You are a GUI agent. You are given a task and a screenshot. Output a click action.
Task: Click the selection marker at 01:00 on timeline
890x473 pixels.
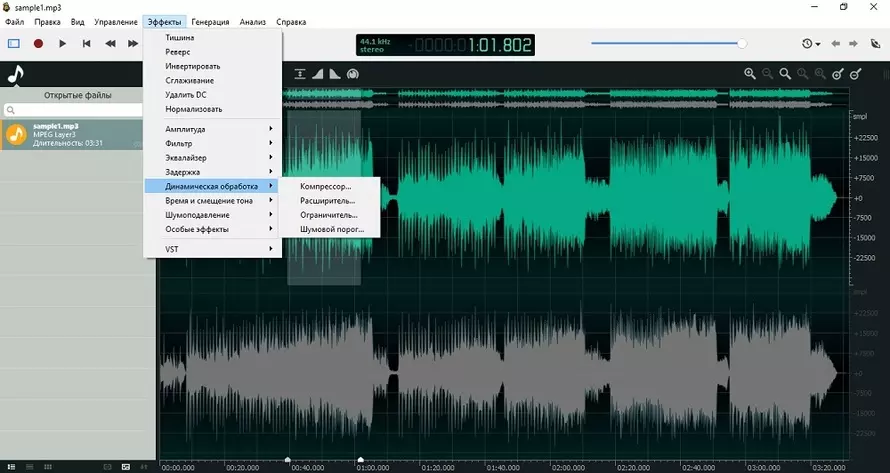coord(360,459)
